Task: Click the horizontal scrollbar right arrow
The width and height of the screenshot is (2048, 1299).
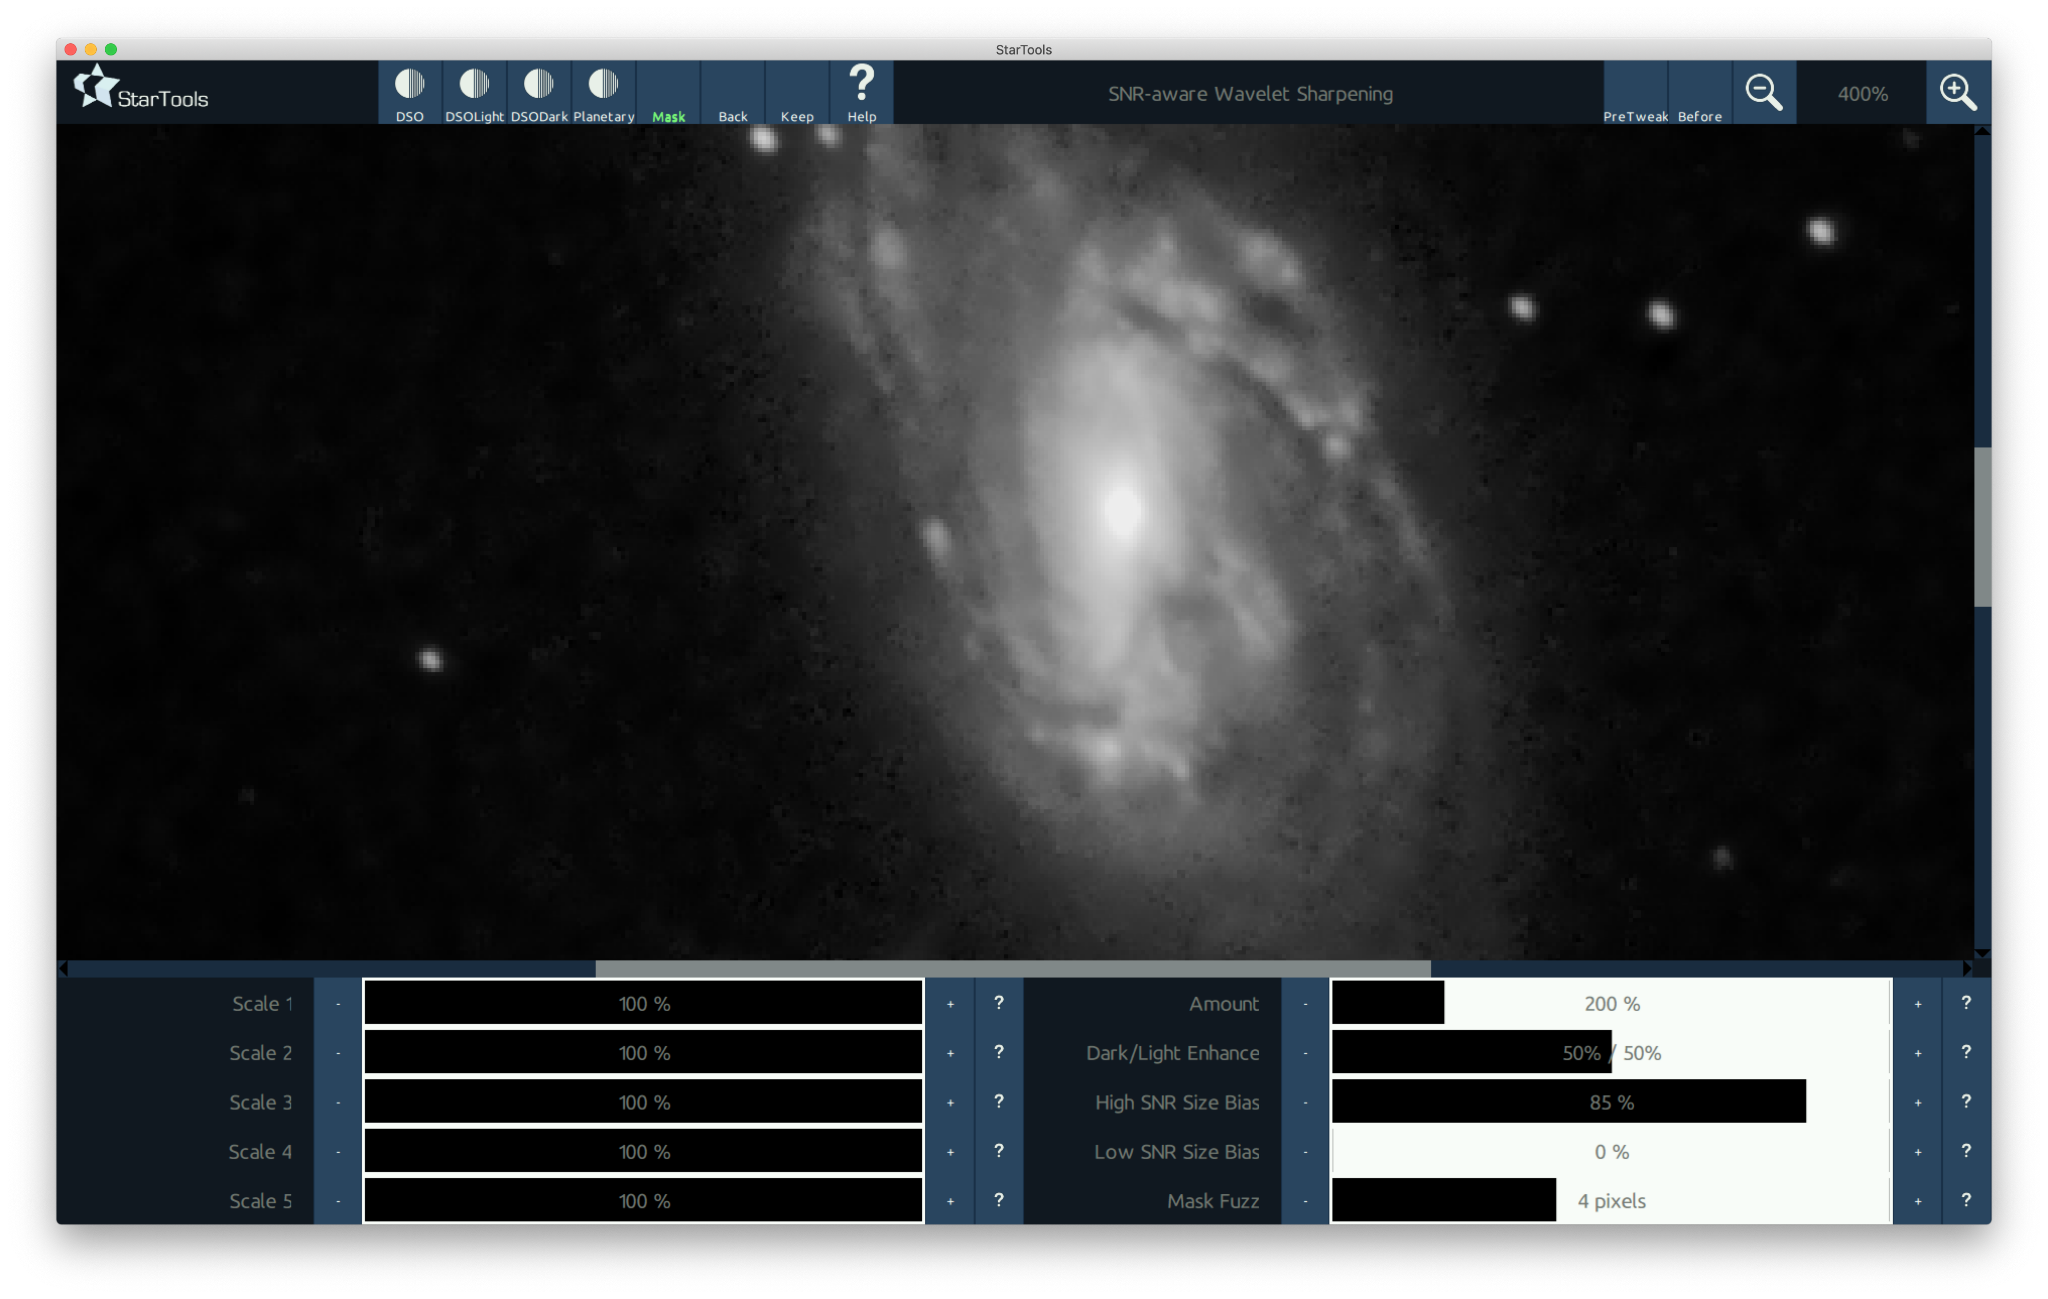Action: 1967,968
